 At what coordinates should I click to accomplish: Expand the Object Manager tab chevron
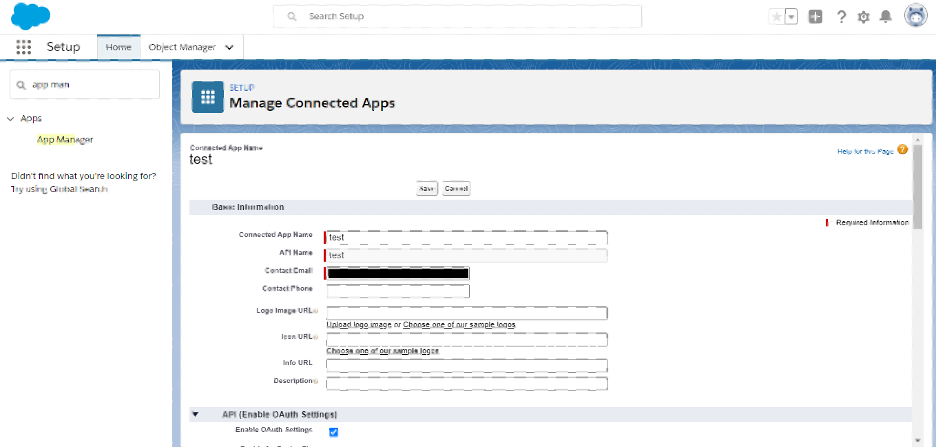point(230,48)
